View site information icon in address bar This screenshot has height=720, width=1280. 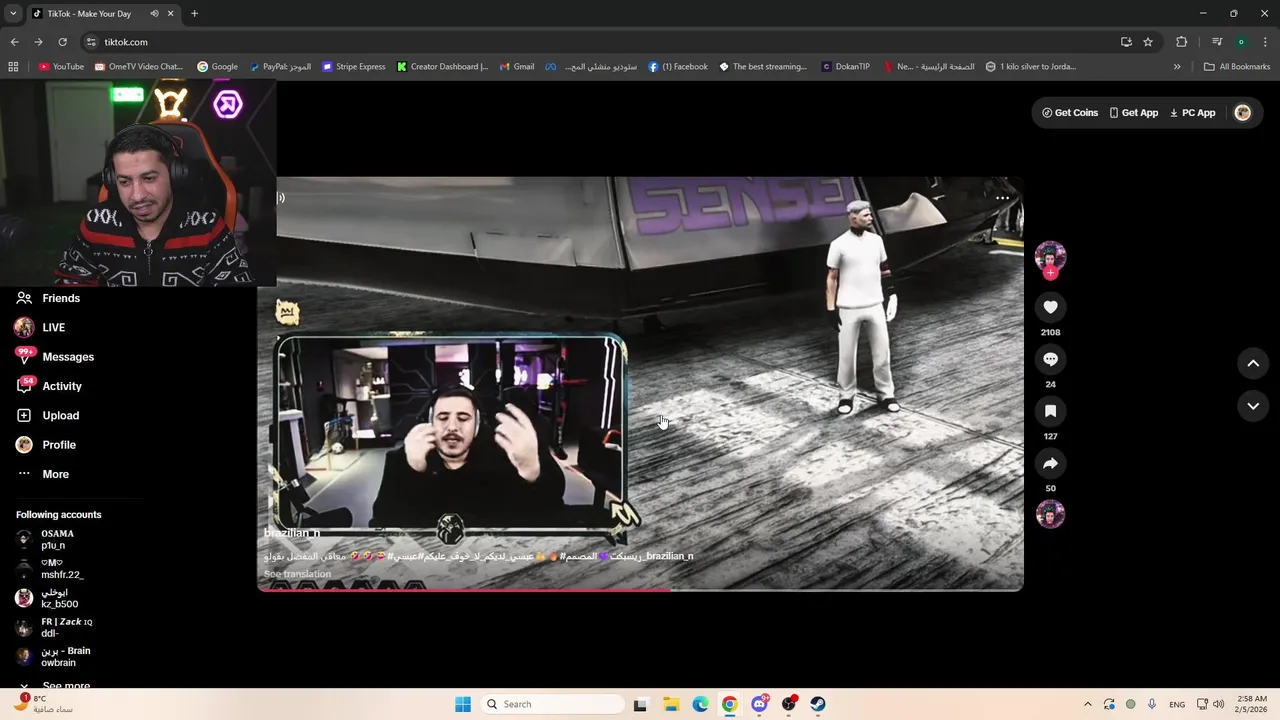pyautogui.click(x=91, y=42)
